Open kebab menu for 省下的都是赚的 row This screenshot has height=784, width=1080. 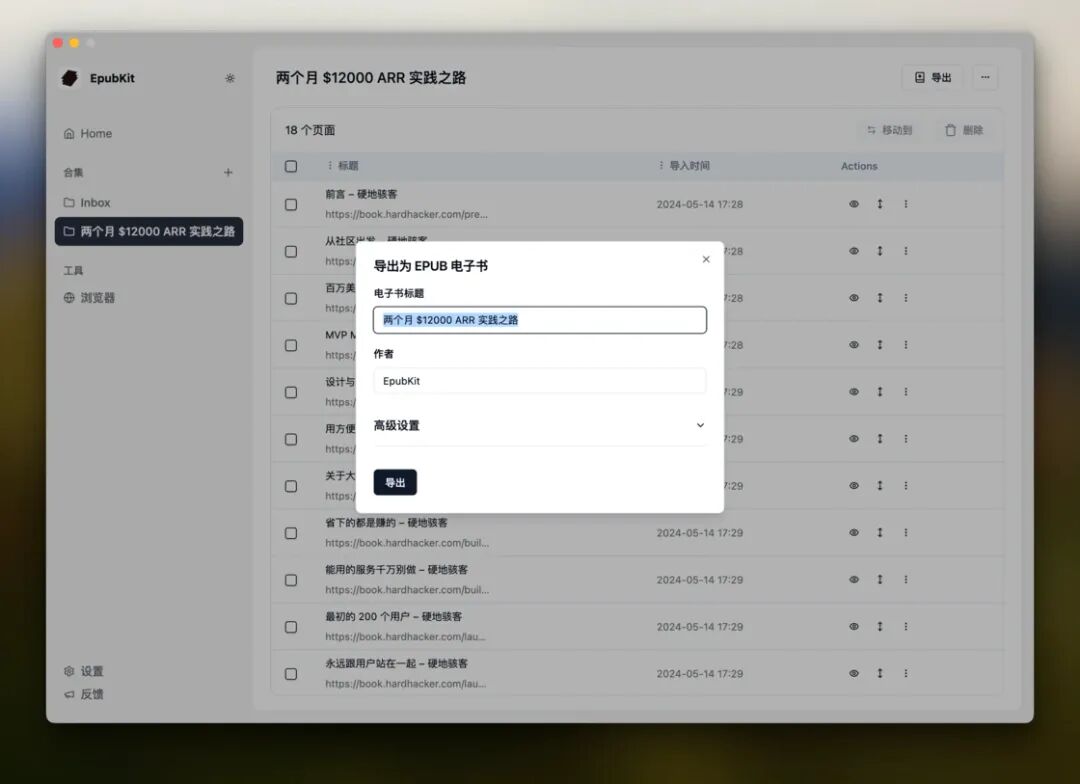click(x=906, y=533)
